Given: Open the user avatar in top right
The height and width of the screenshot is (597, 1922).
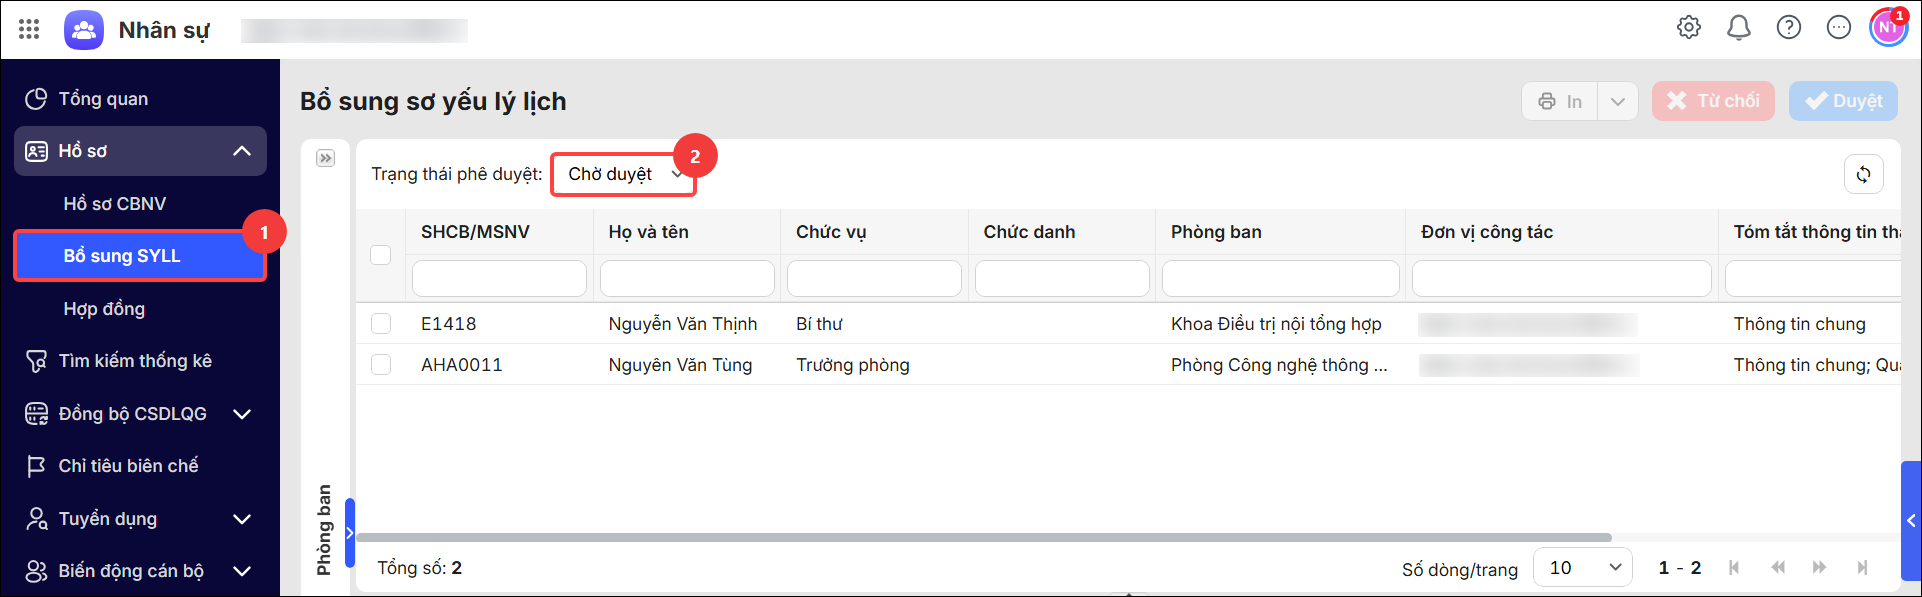Looking at the screenshot, I should tap(1888, 28).
